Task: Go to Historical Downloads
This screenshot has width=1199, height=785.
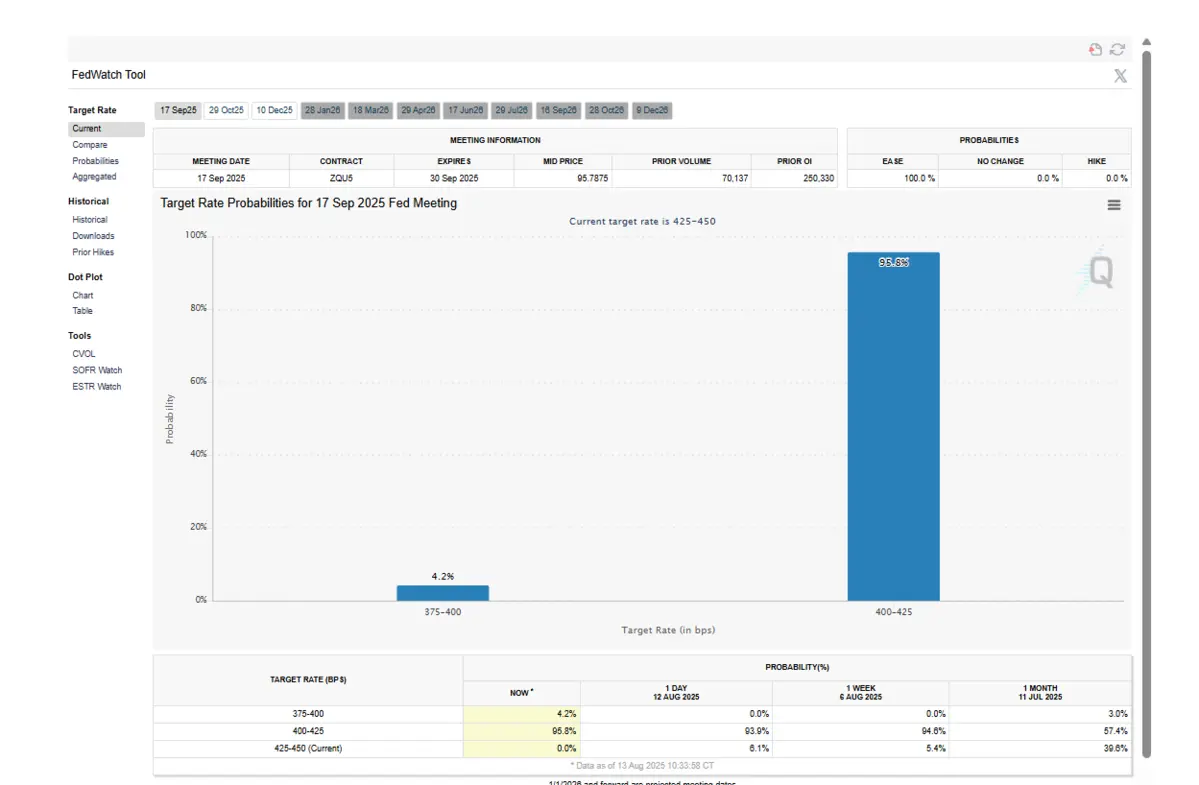Action: [93, 236]
